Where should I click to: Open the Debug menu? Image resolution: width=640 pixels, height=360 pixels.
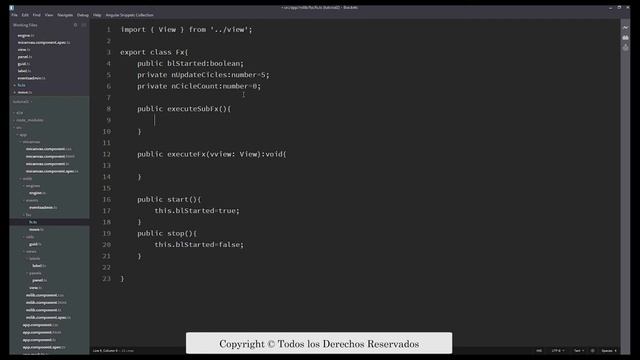[x=82, y=15]
